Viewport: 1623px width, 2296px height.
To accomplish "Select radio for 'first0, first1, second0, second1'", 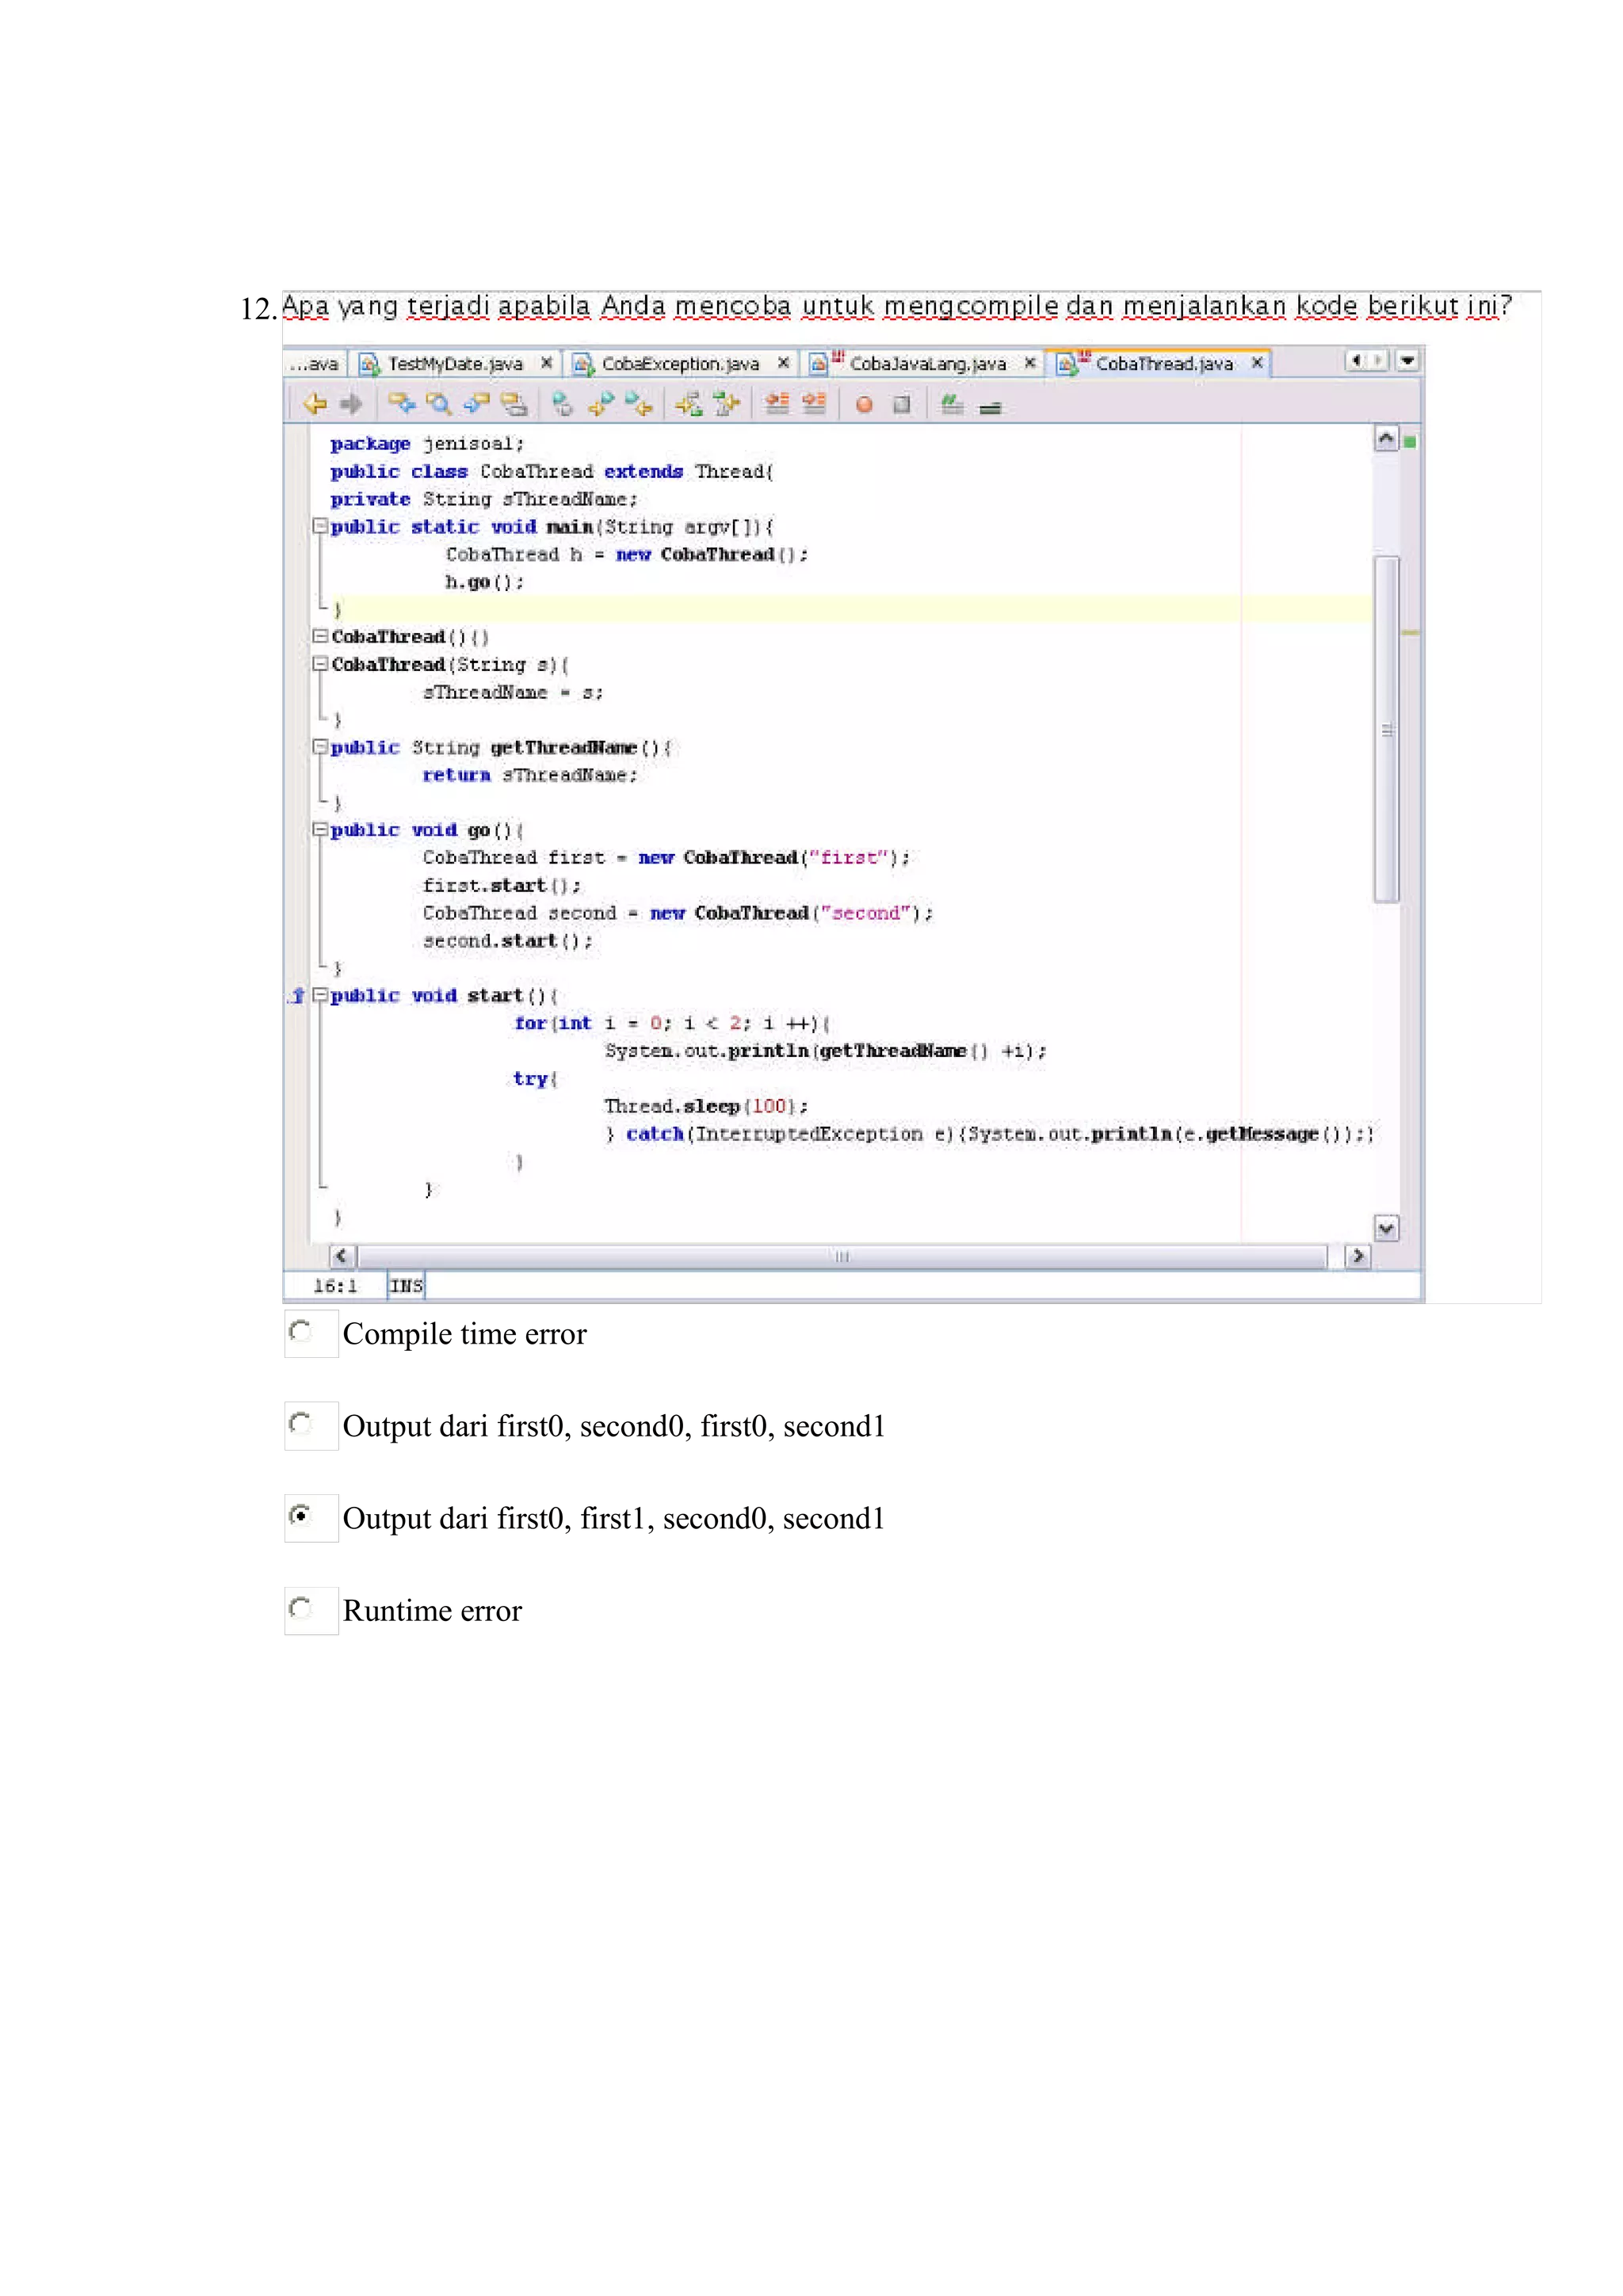I will (x=300, y=1516).
